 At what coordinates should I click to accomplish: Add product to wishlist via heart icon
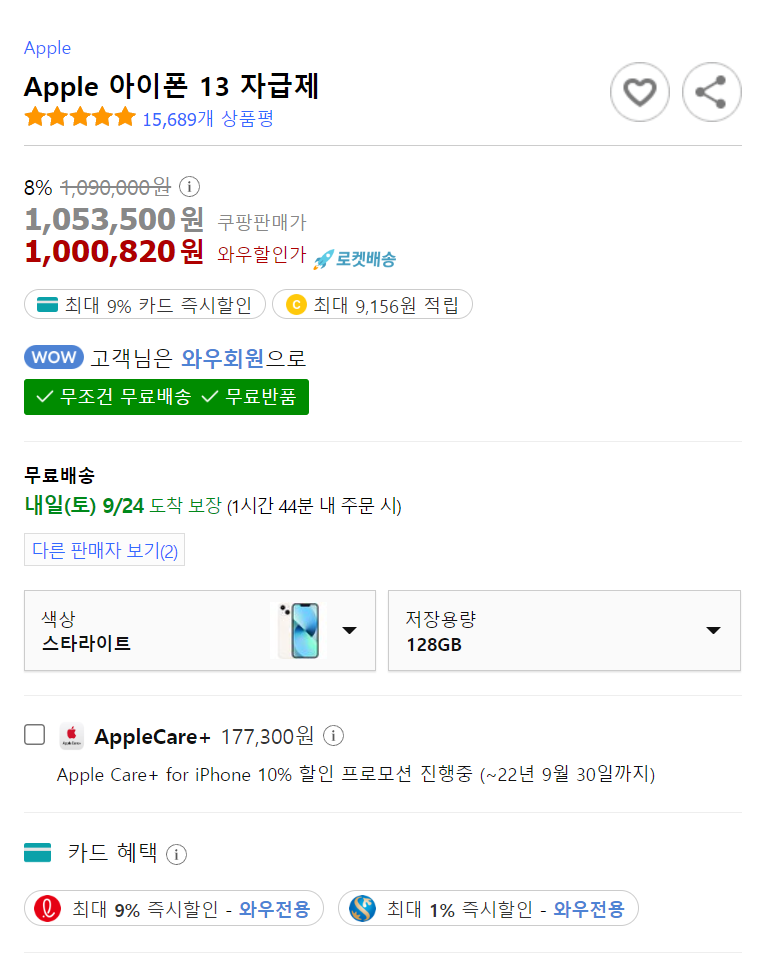639,92
